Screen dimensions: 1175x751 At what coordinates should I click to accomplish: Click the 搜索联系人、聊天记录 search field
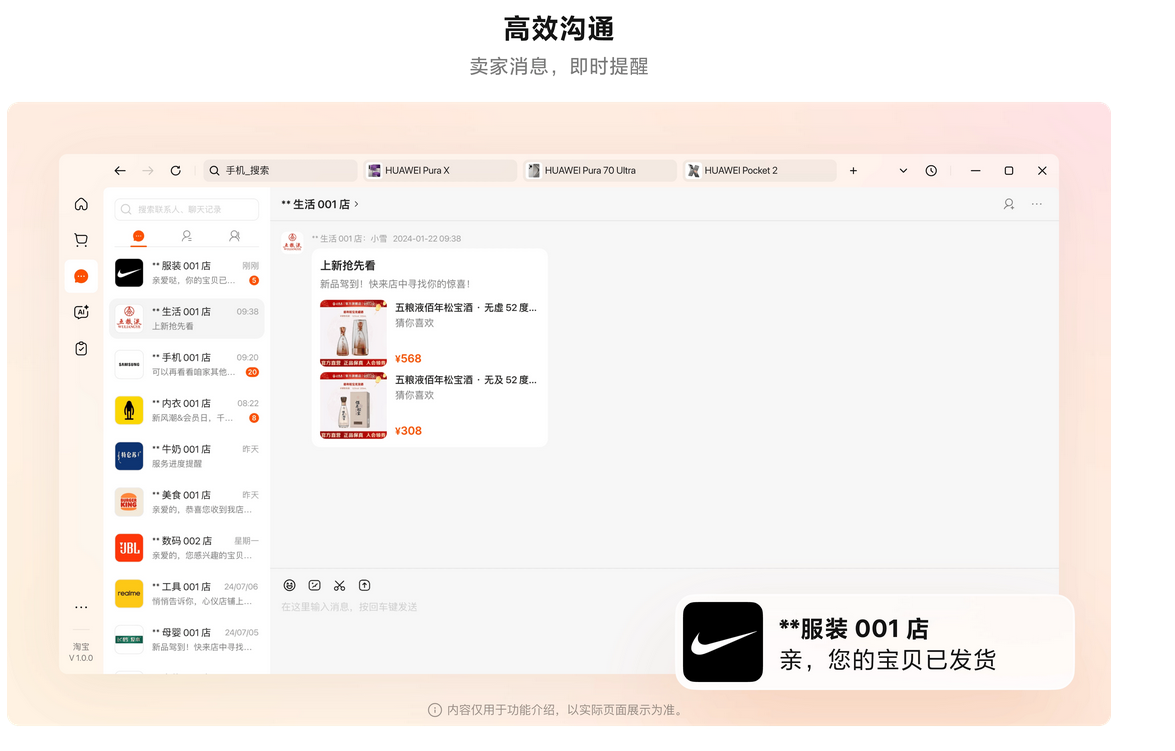click(x=187, y=209)
